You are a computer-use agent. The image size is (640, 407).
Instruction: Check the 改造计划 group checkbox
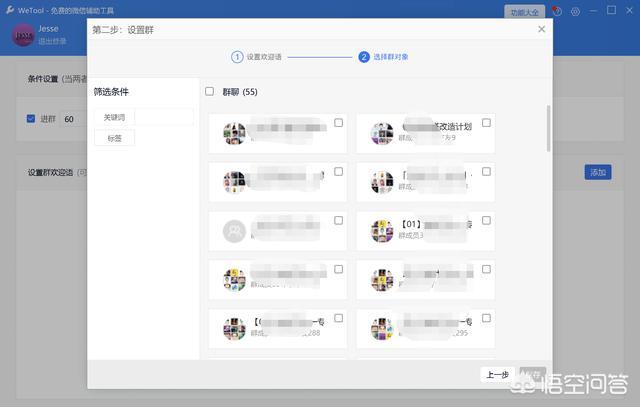(x=486, y=123)
